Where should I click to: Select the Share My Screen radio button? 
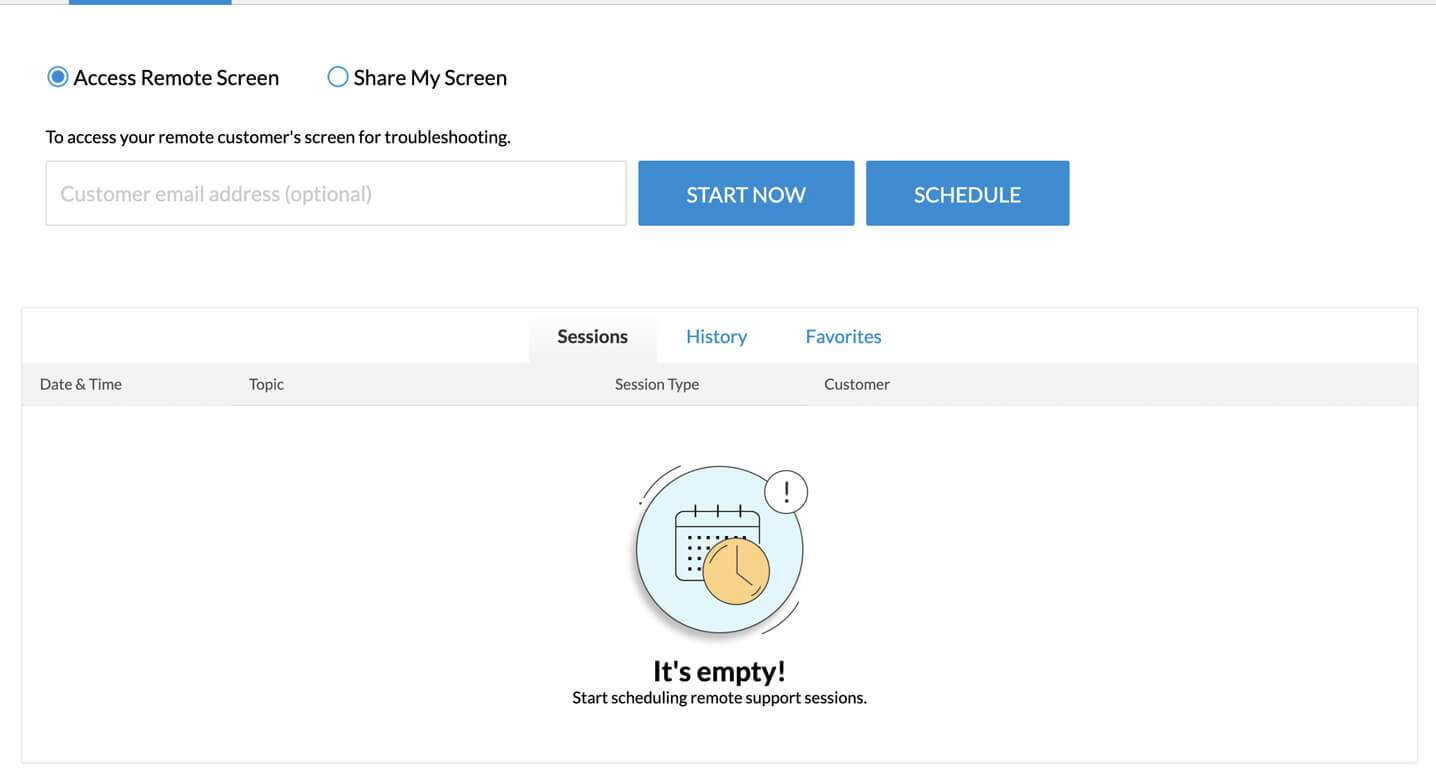pyautogui.click(x=338, y=77)
